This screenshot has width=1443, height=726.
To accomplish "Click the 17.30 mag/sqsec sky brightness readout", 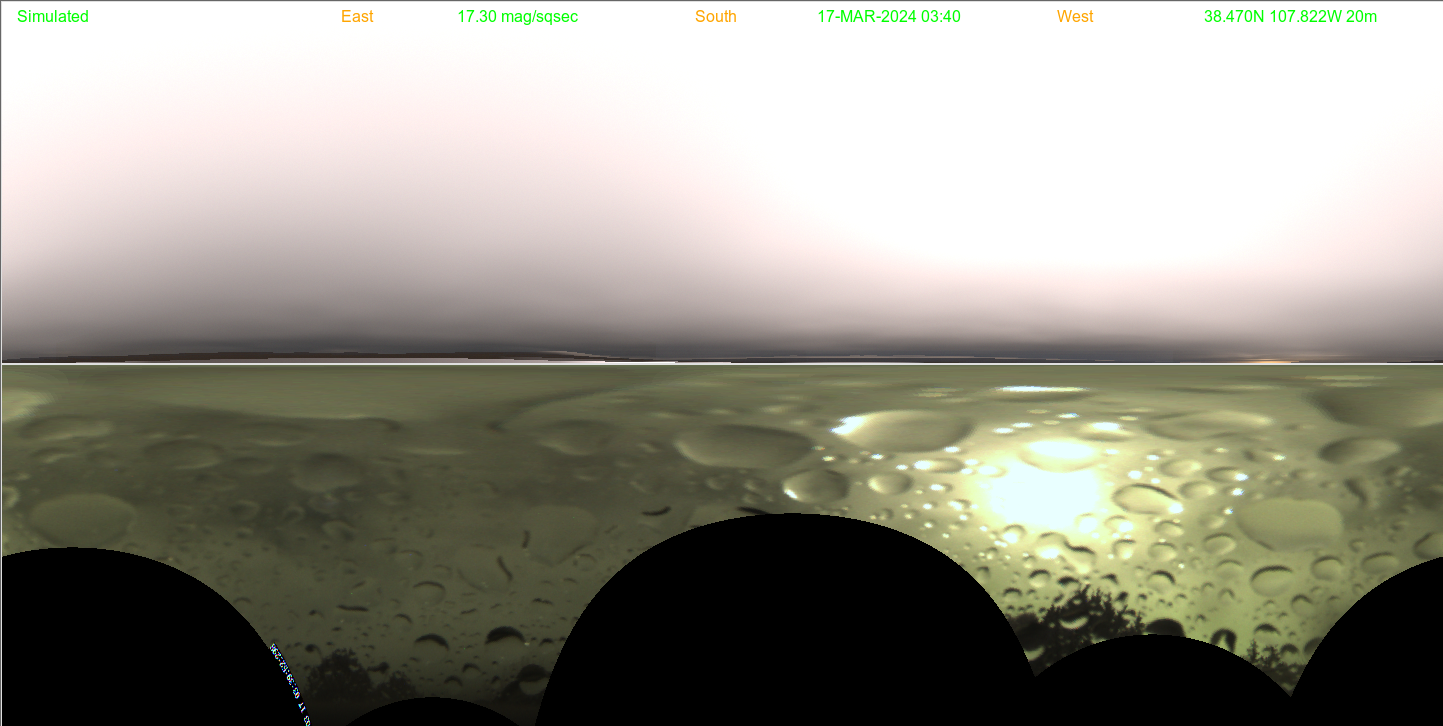I will pyautogui.click(x=517, y=17).
